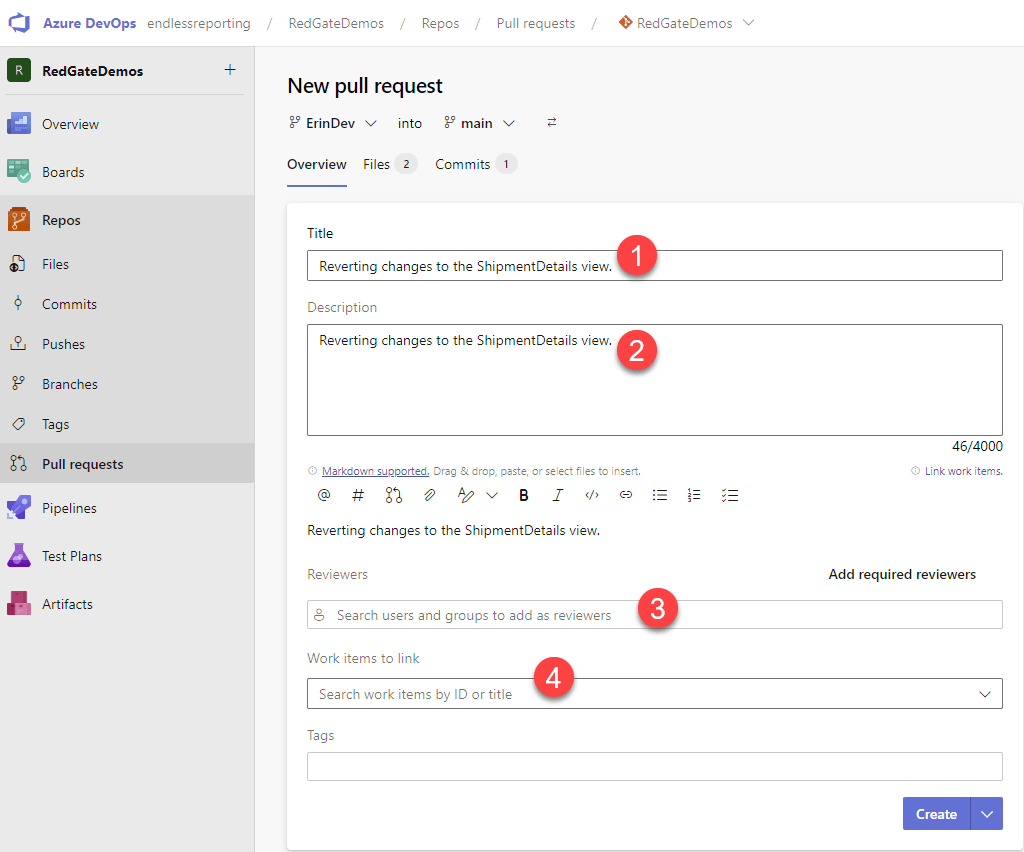Click the hash work item icon
Viewport: 1024px width, 852px height.
tap(358, 495)
